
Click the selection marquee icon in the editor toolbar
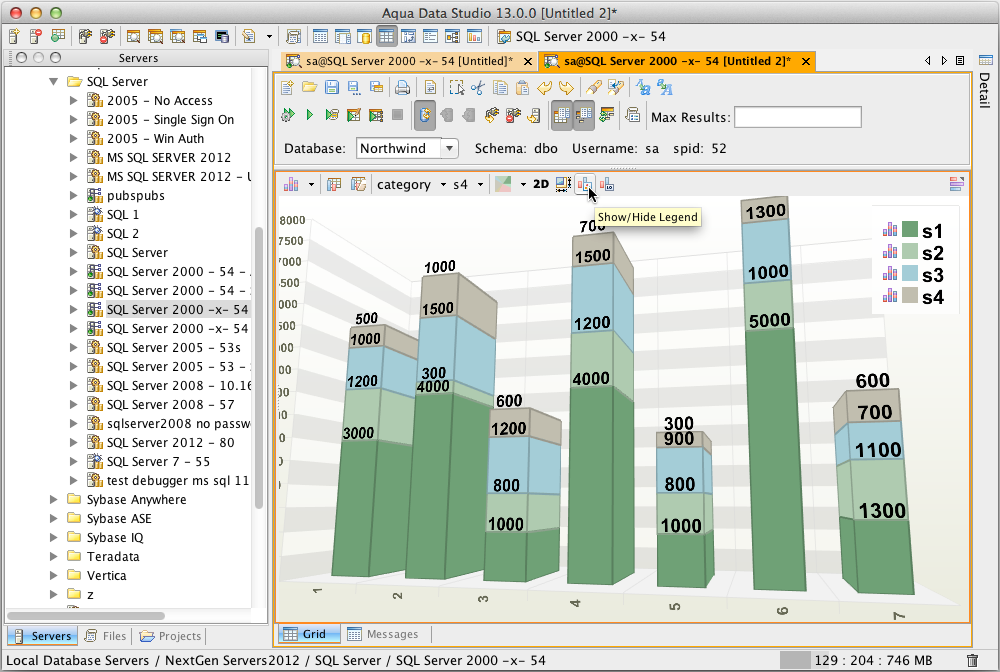457,87
